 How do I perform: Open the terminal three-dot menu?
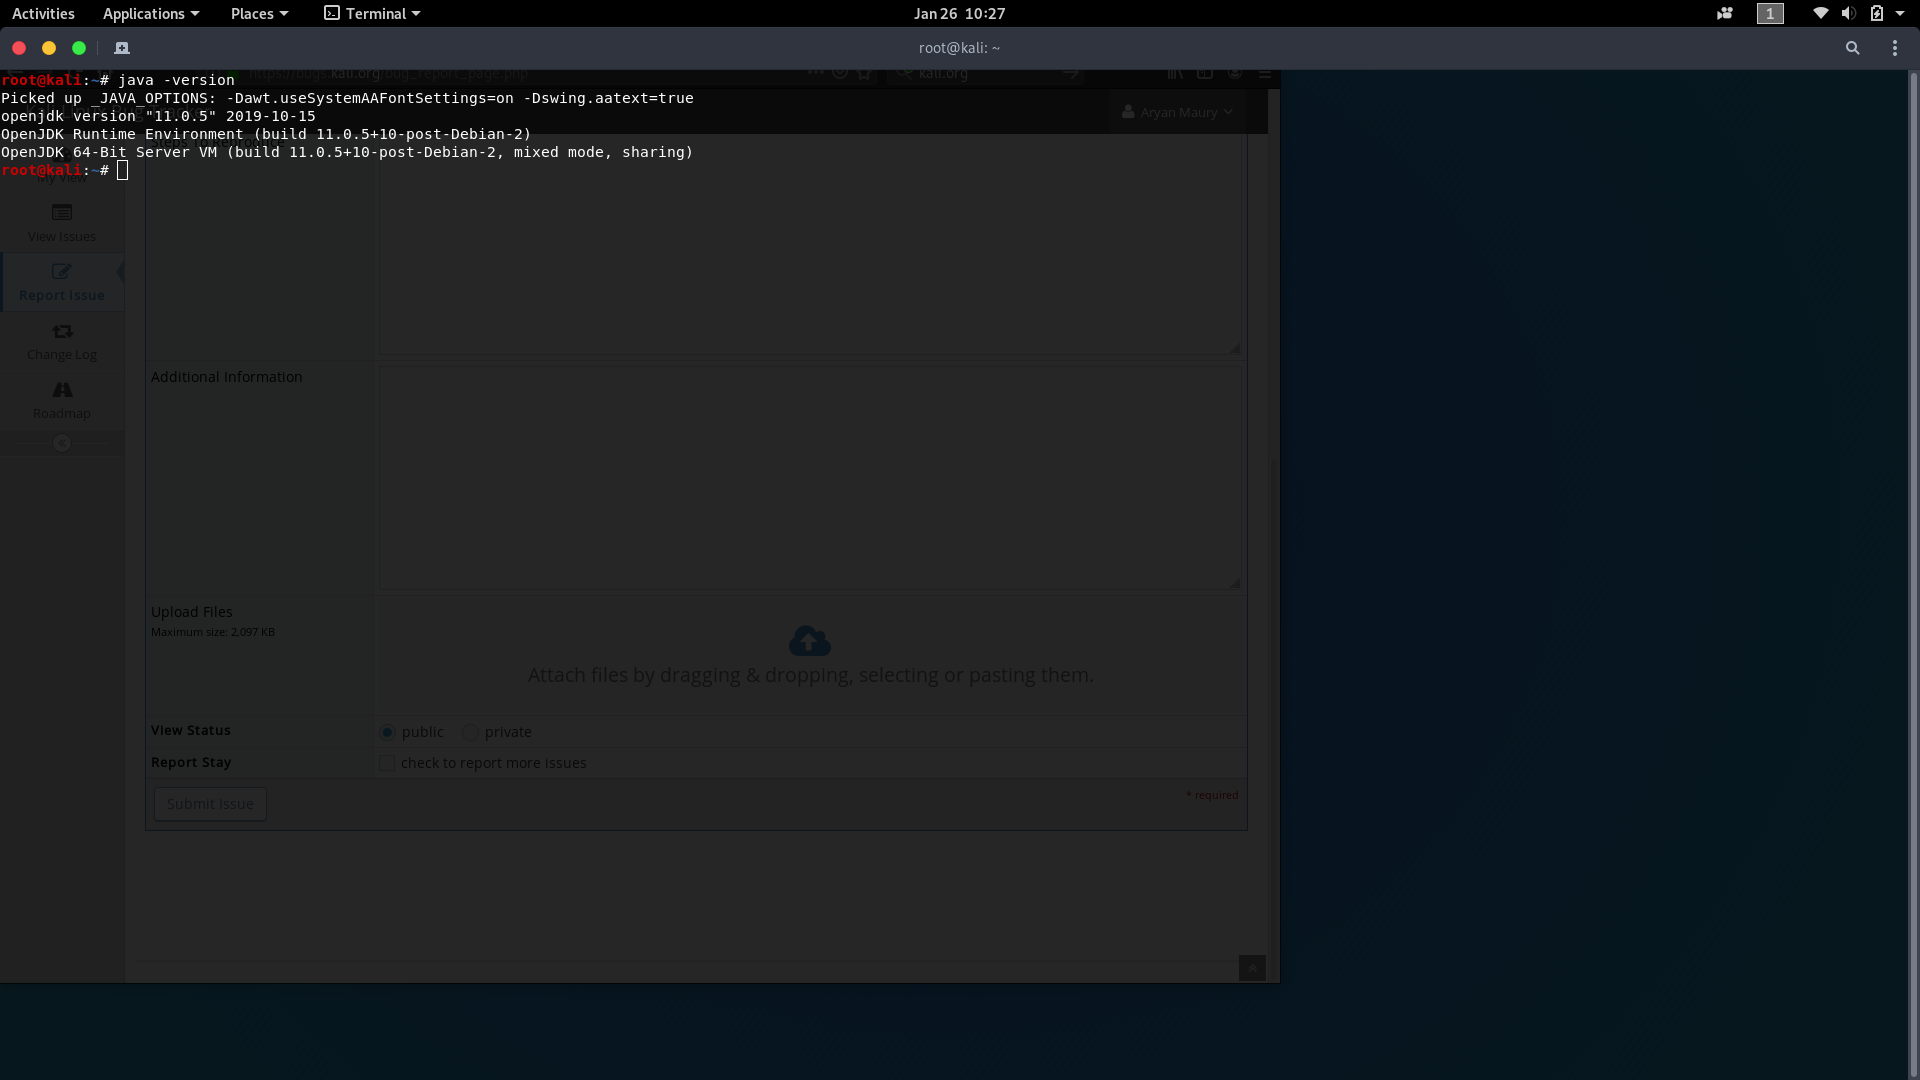(x=1894, y=48)
